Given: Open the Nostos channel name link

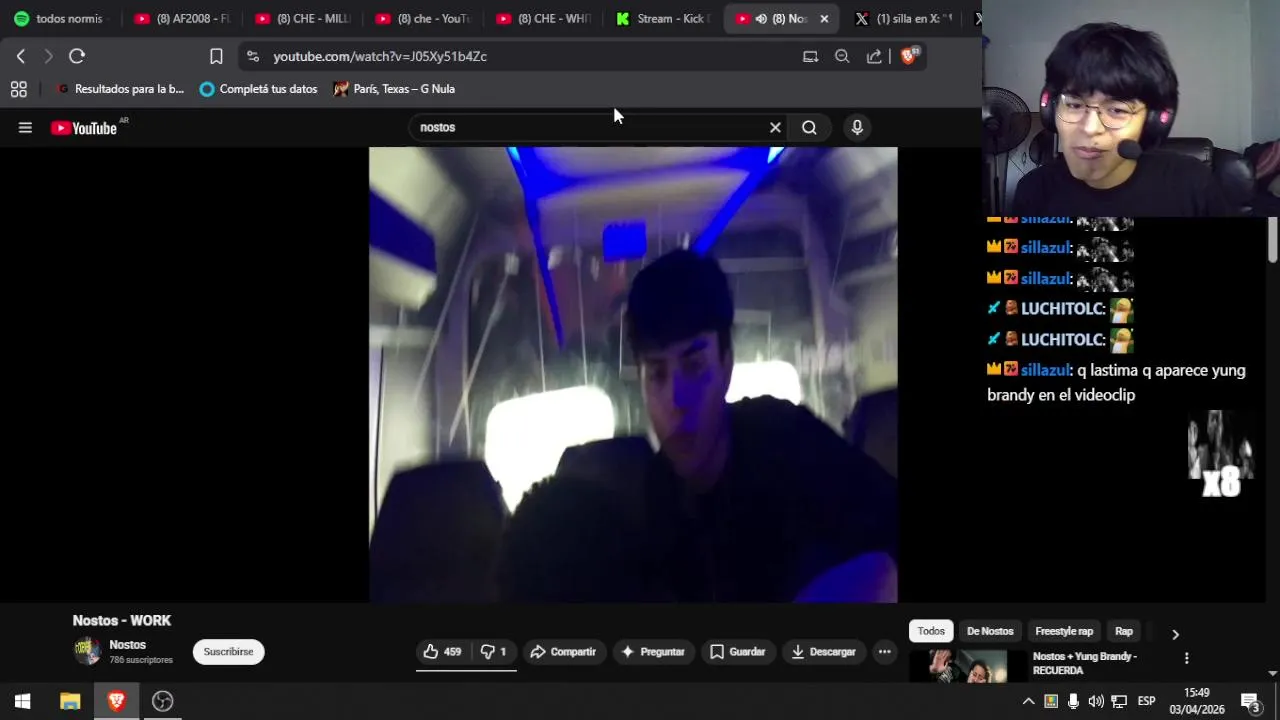Looking at the screenshot, I should click(128, 645).
